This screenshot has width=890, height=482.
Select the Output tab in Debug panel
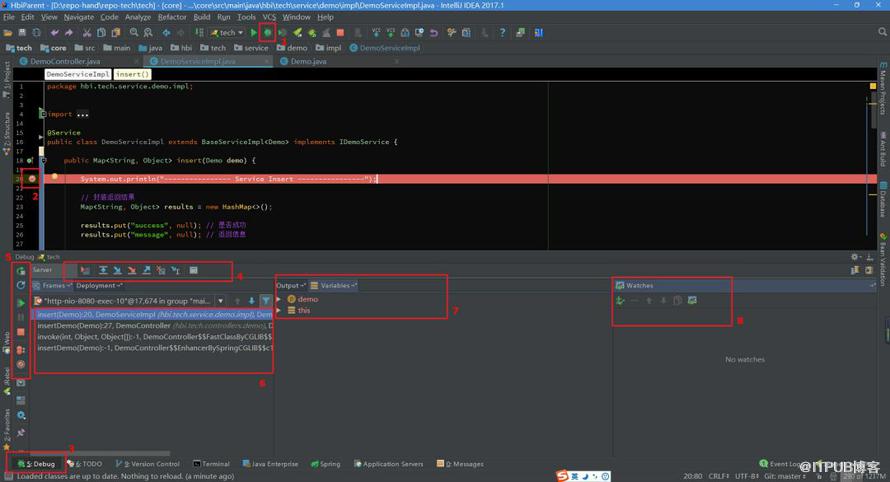point(291,286)
